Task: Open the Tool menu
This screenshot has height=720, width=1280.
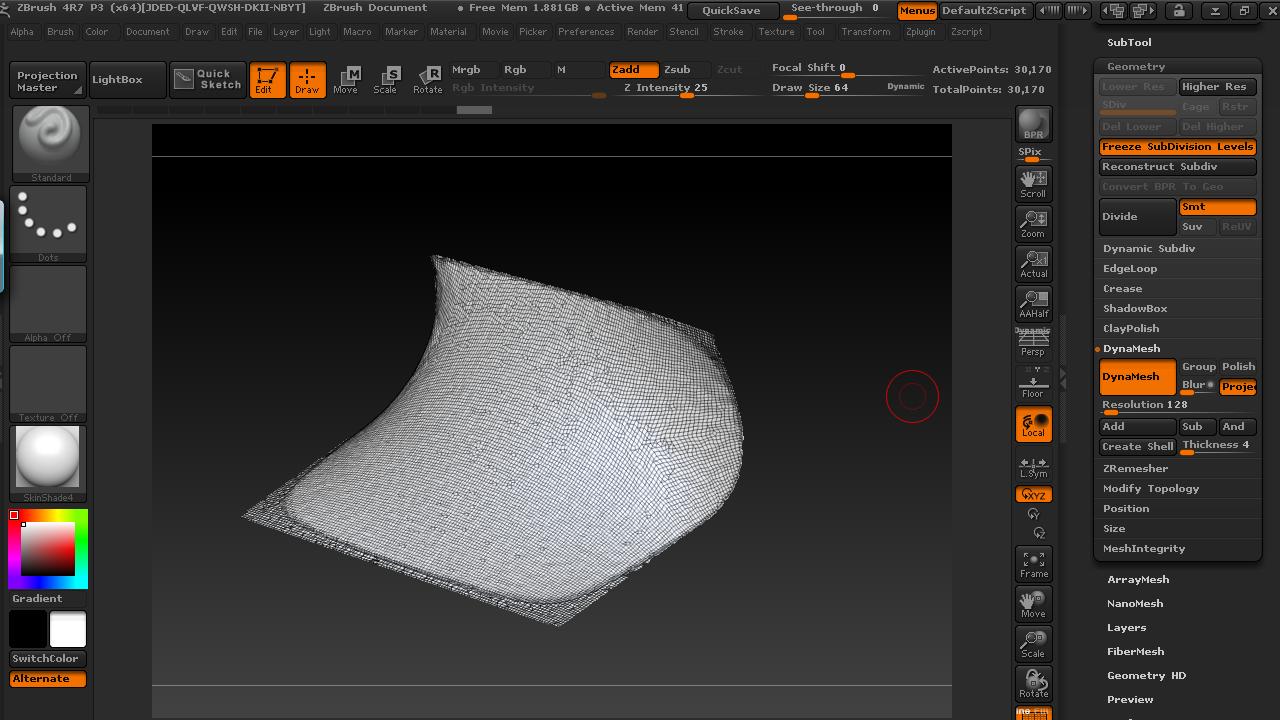Action: tap(816, 32)
